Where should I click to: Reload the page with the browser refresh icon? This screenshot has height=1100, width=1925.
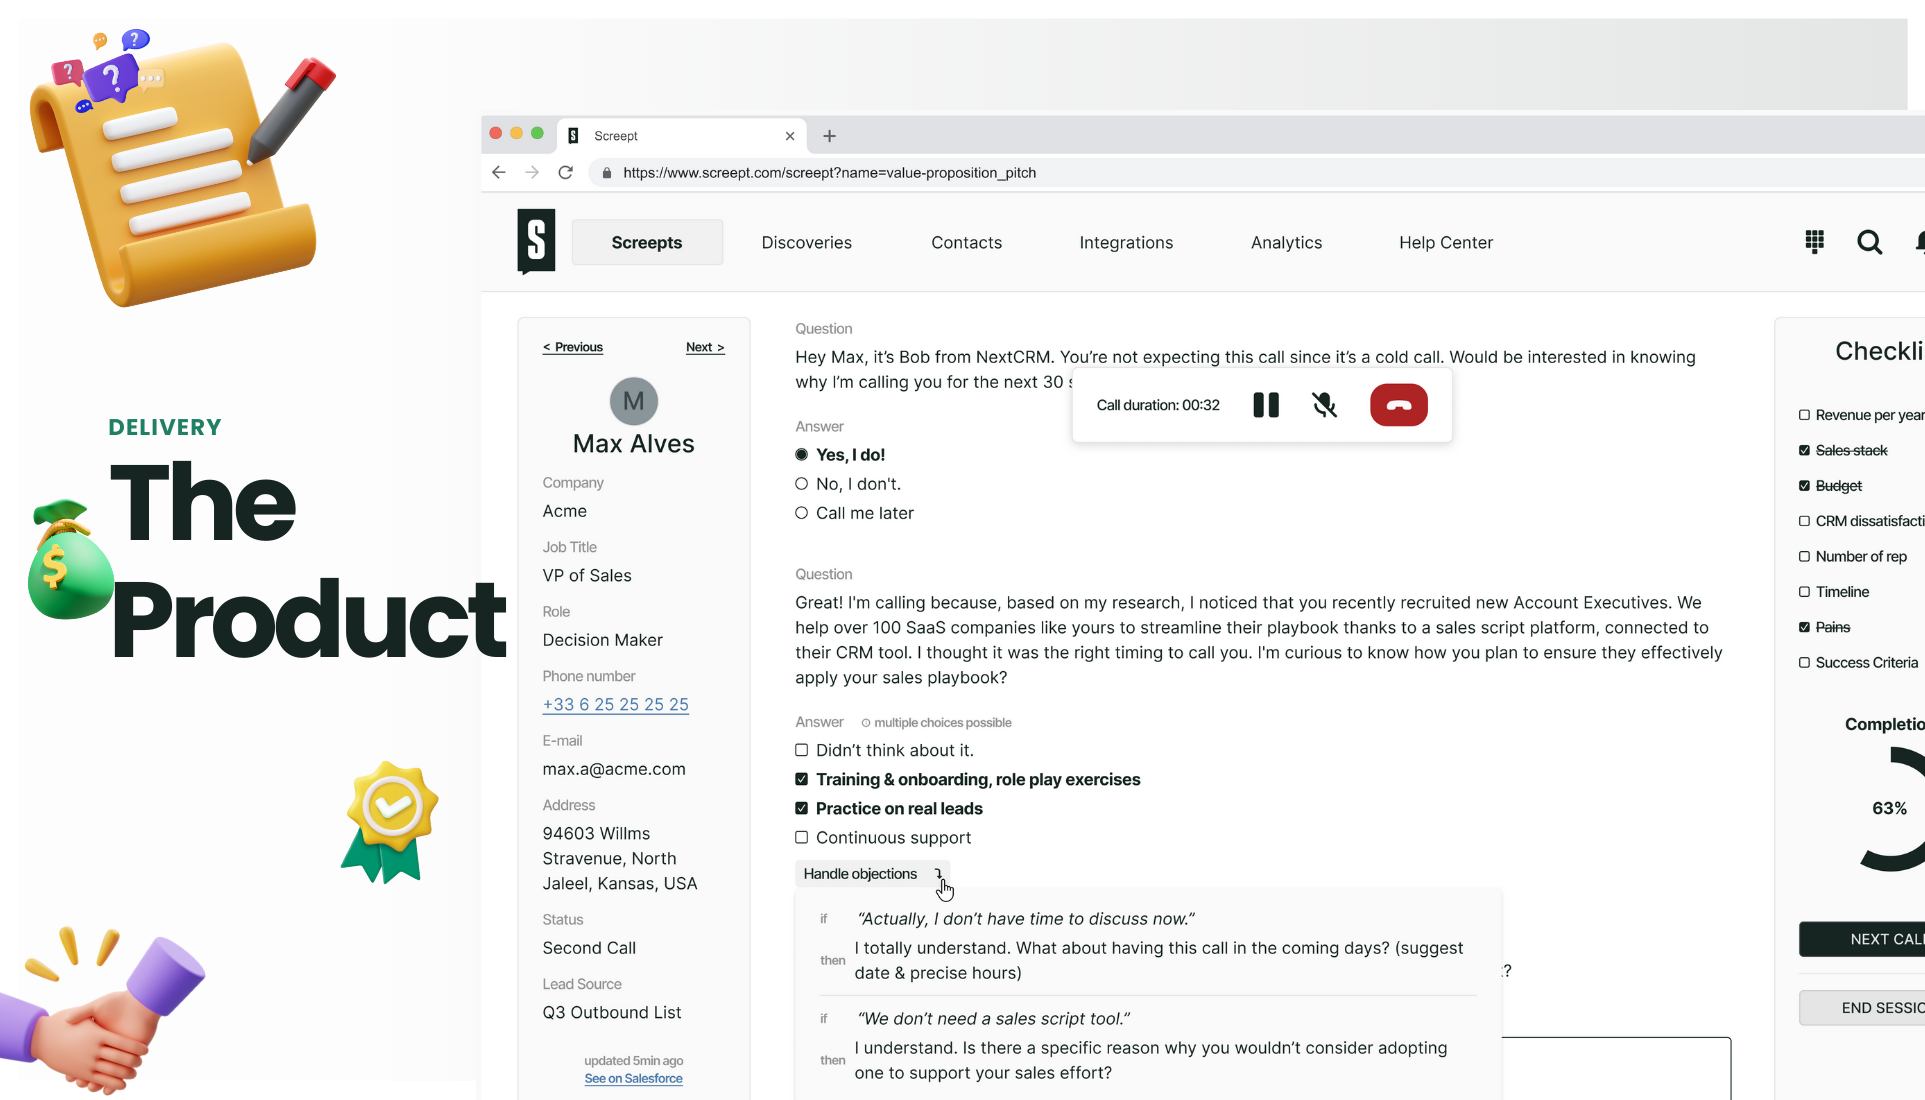pos(565,172)
